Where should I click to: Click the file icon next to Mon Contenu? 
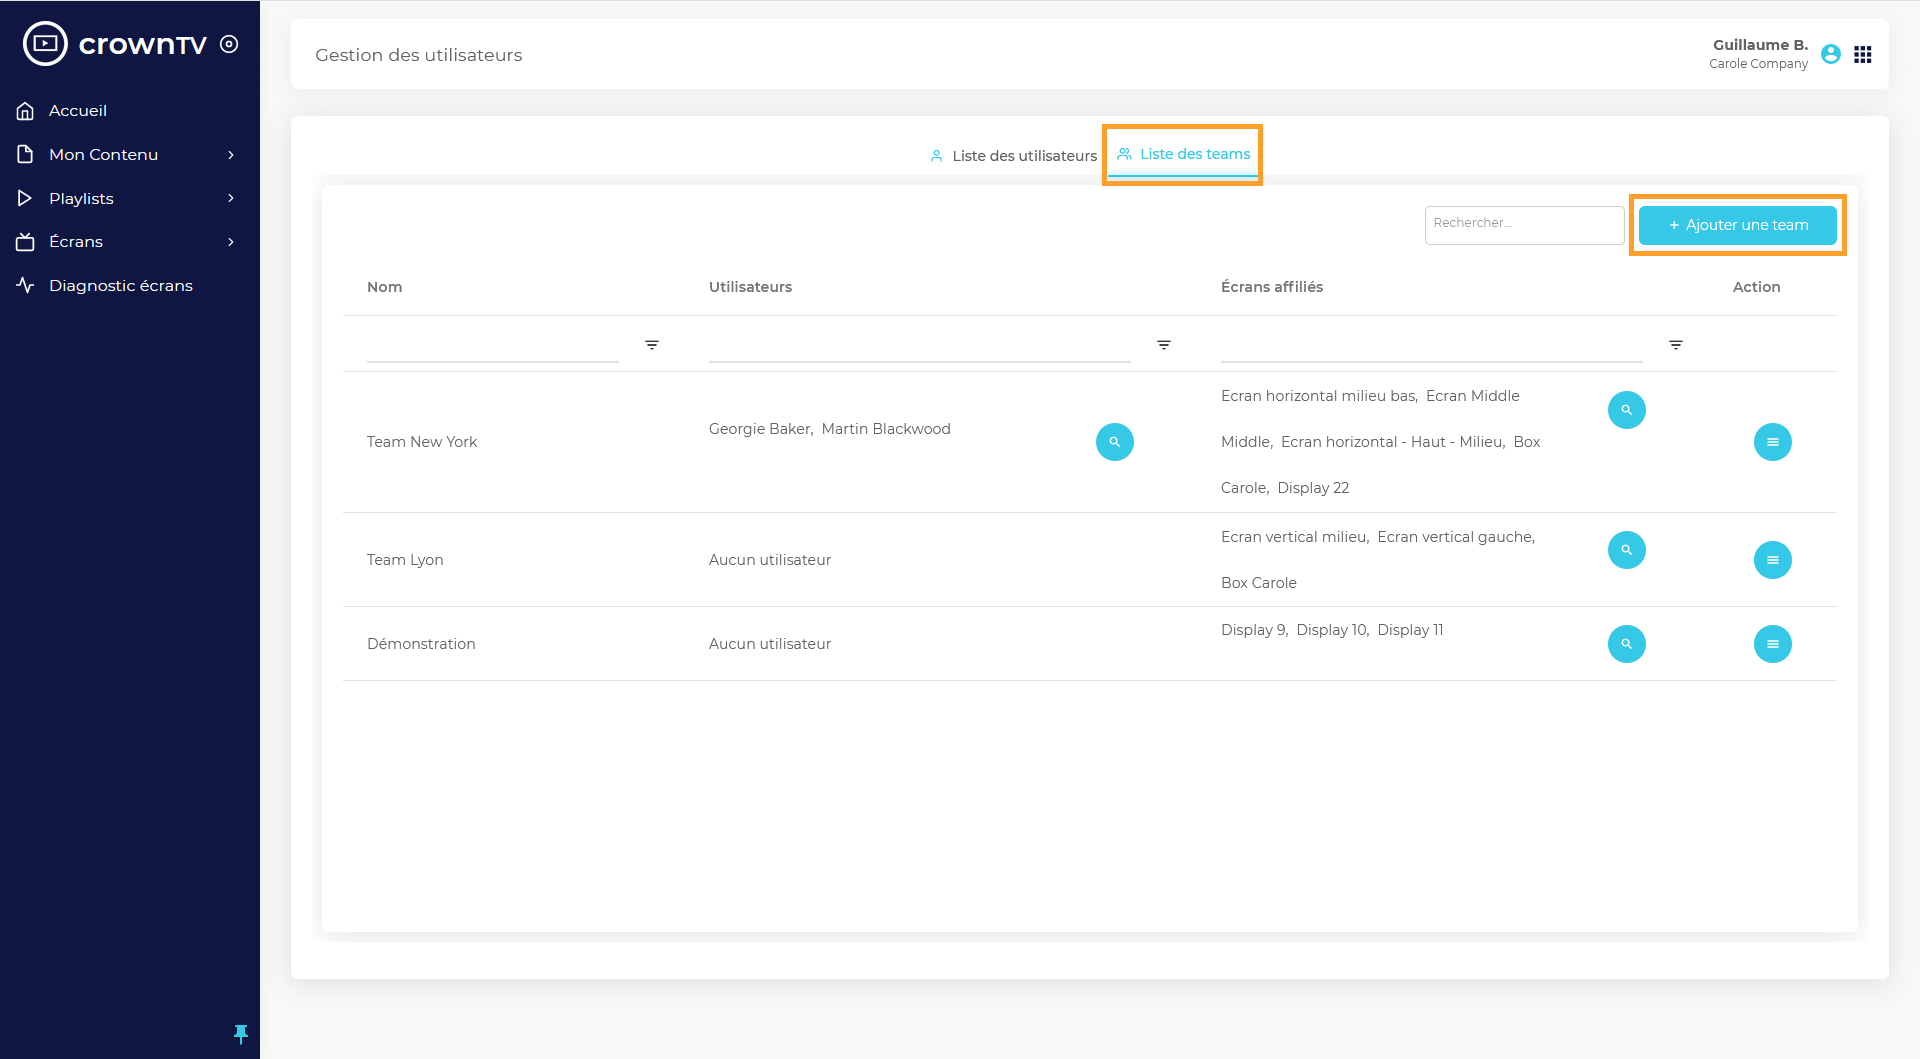(26, 155)
